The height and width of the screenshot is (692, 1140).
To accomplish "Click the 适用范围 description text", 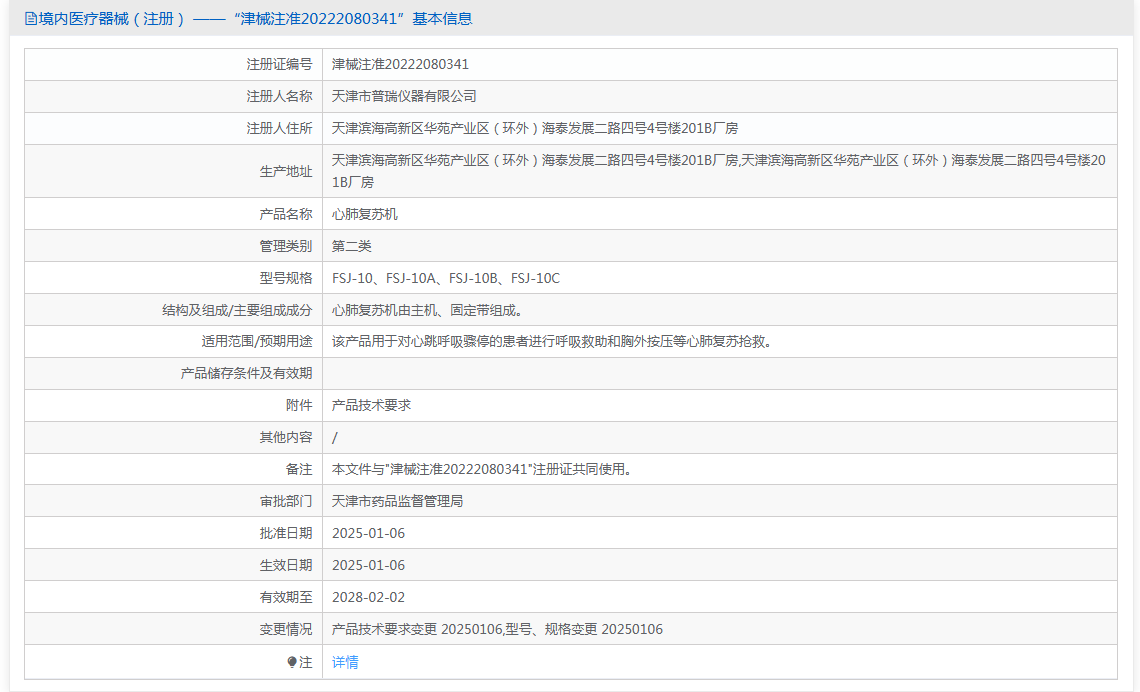I will 552,341.
